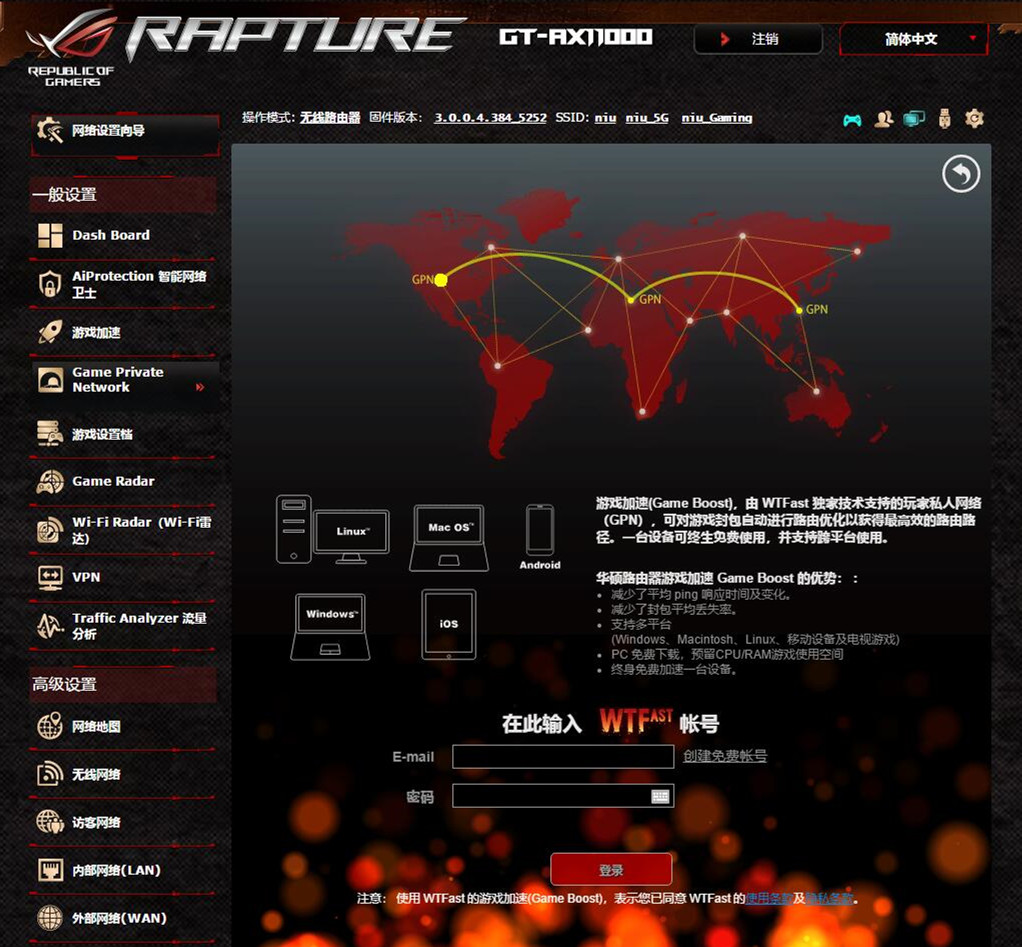
Task: Select Traffic Analyzer 流量分析 menu label
Action: point(139,626)
